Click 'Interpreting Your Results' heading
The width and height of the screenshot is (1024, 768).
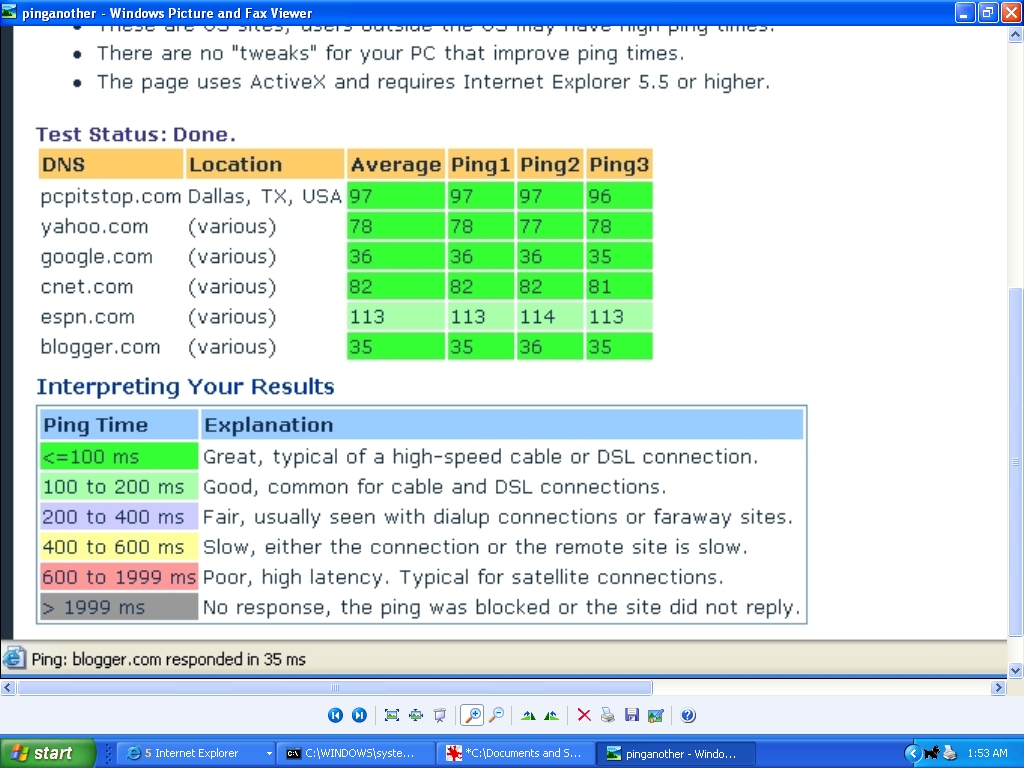pyautogui.click(x=185, y=387)
